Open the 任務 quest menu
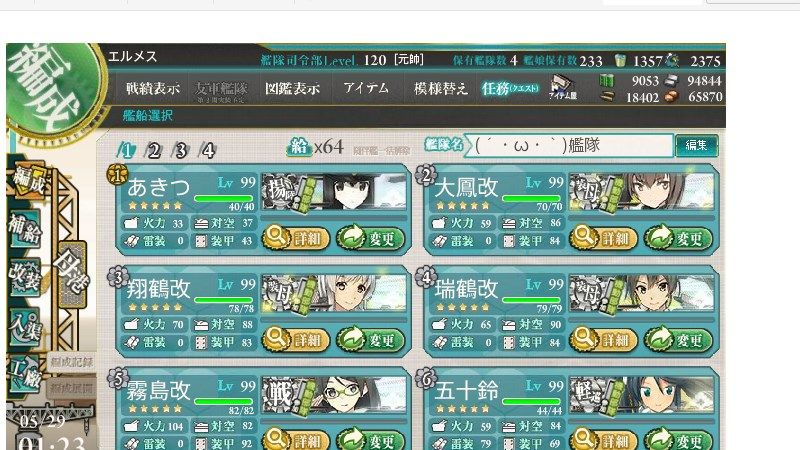The width and height of the screenshot is (800, 450). 510,89
